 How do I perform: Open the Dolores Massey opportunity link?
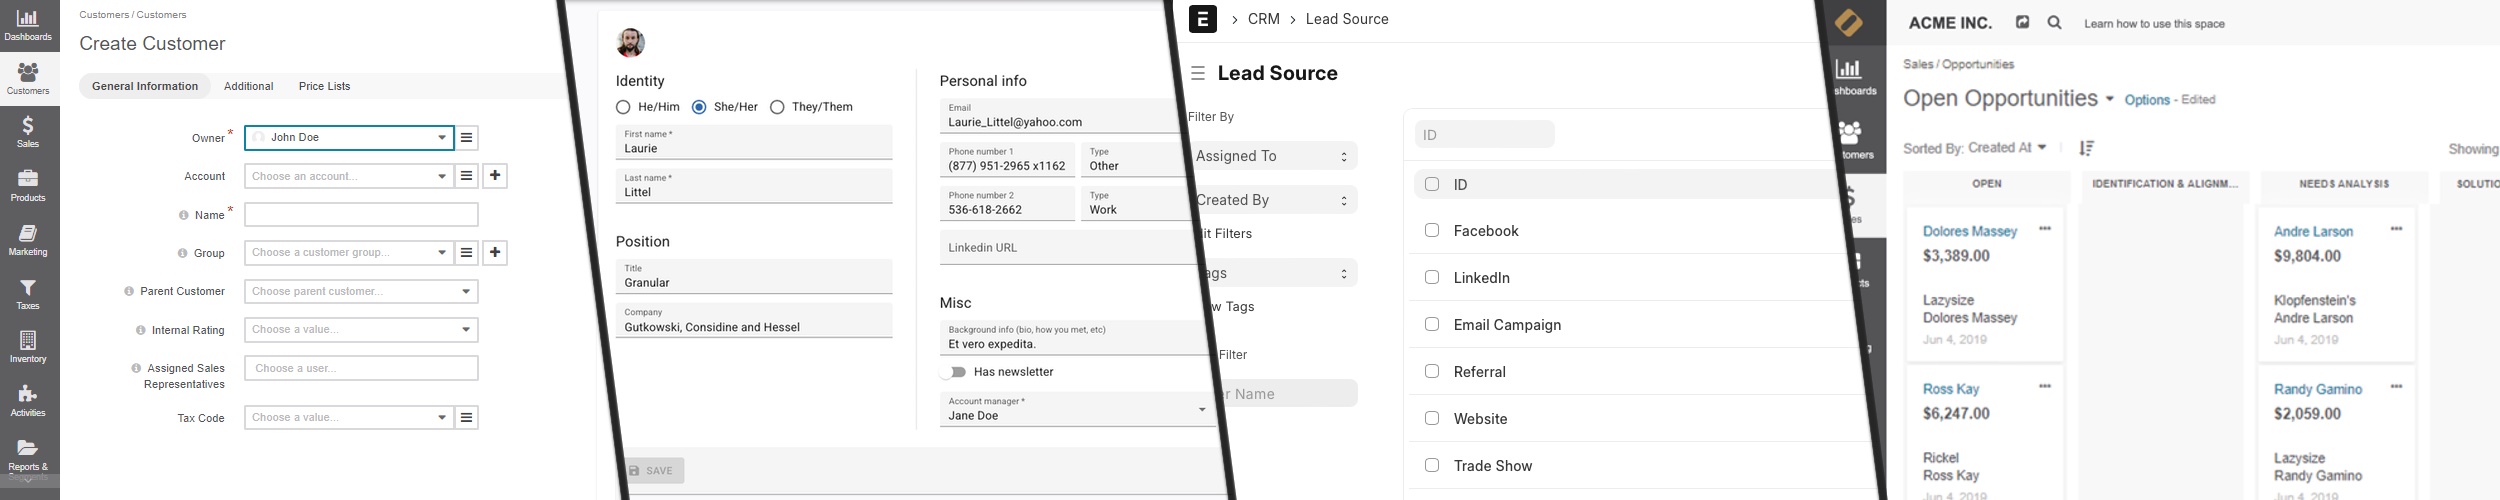pos(1969,231)
